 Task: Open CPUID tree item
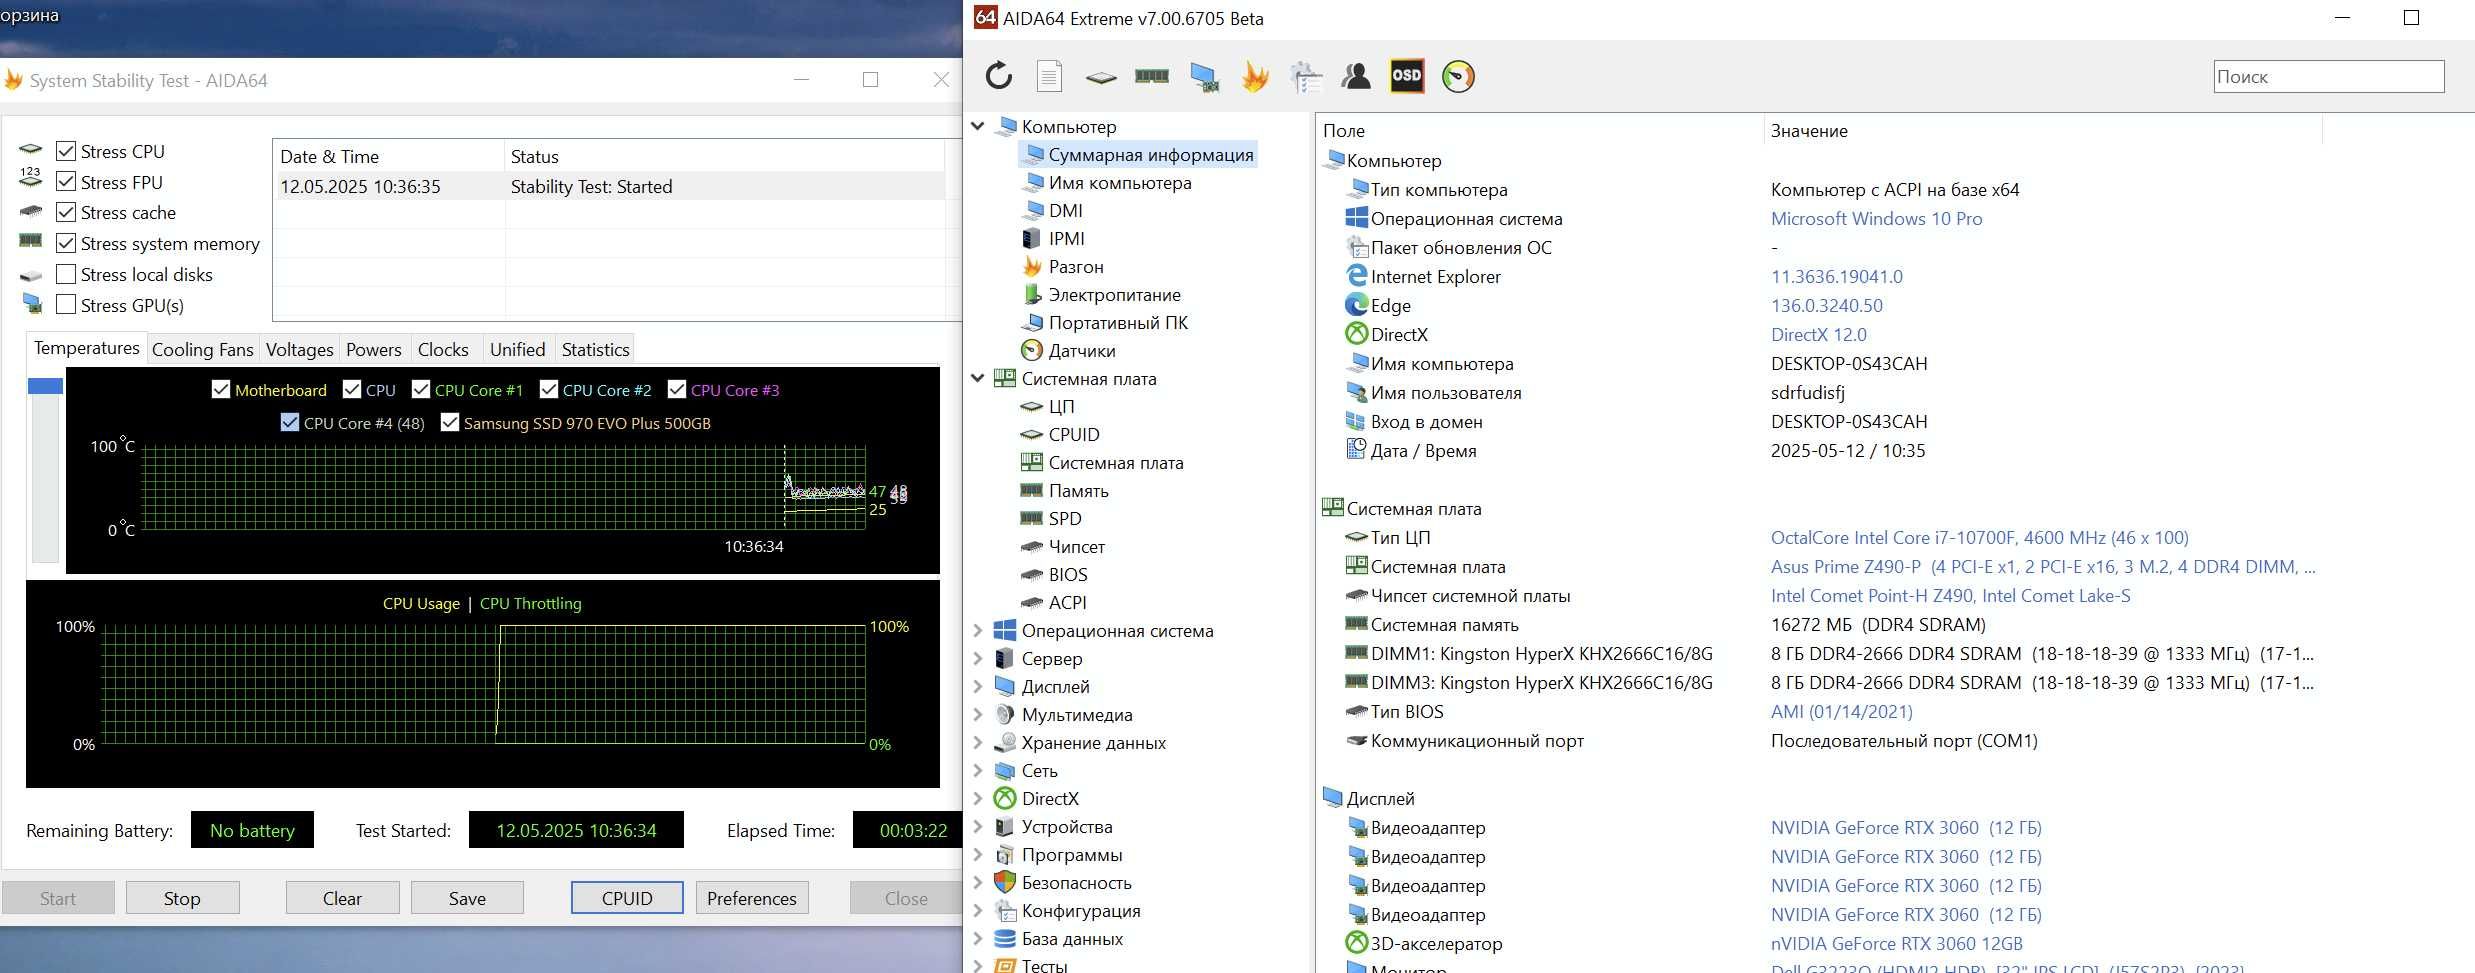[1073, 435]
